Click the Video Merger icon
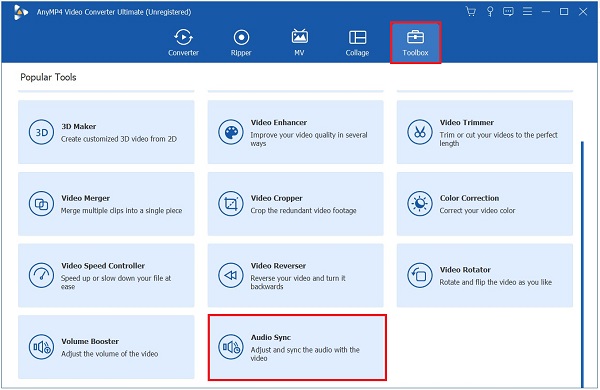600x390 pixels. tap(41, 204)
